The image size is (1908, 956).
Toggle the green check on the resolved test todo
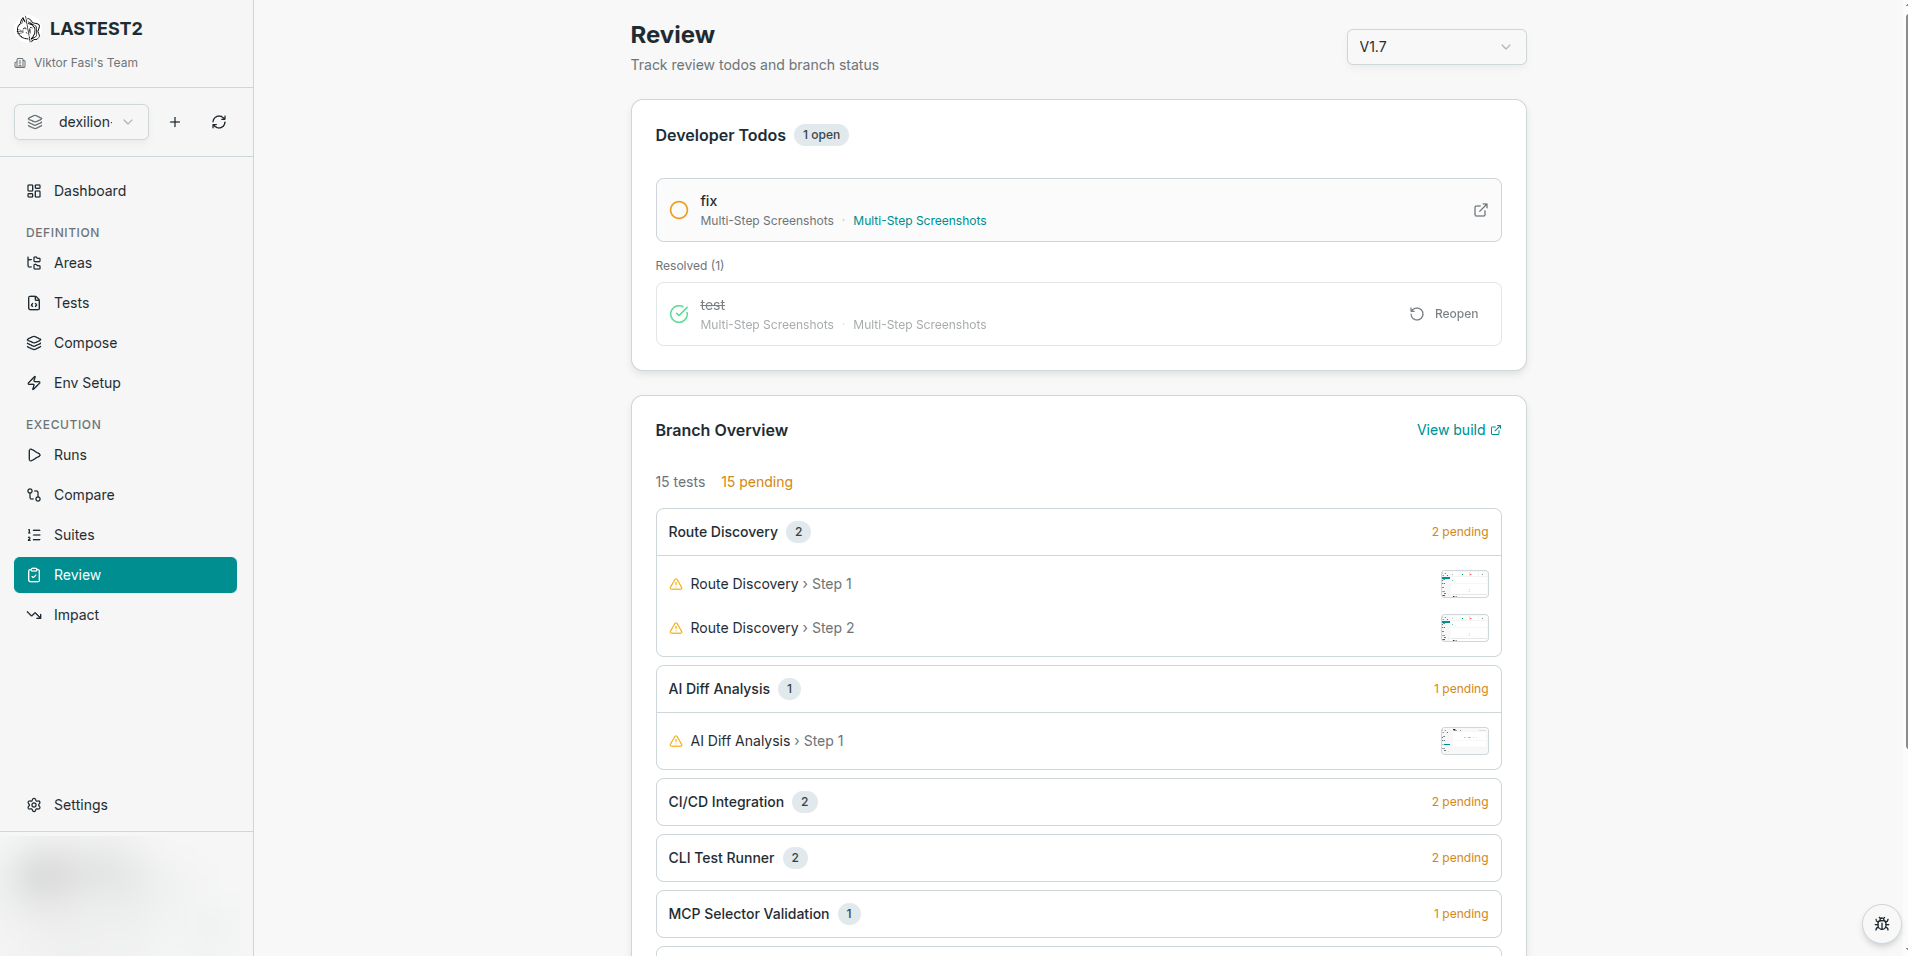click(679, 314)
